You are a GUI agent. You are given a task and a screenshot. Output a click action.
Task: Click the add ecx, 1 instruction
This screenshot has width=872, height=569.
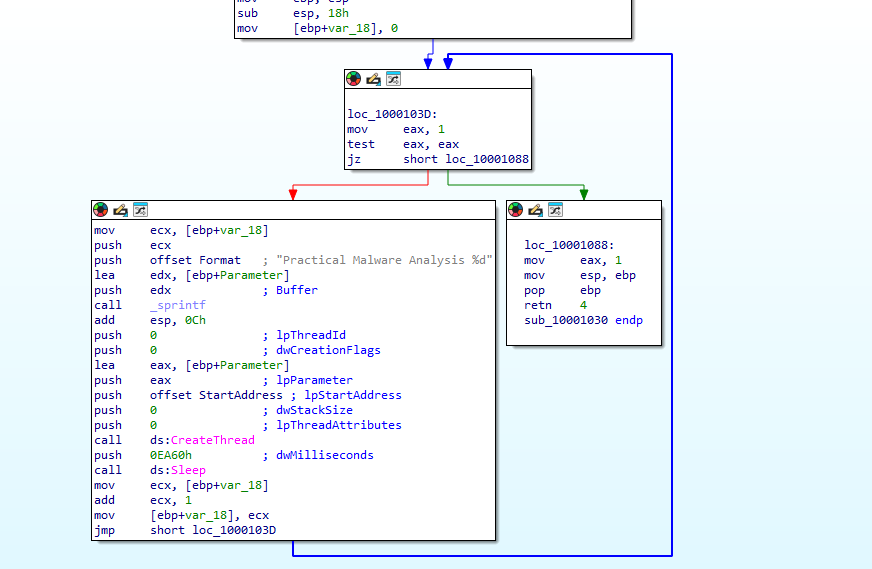point(143,500)
